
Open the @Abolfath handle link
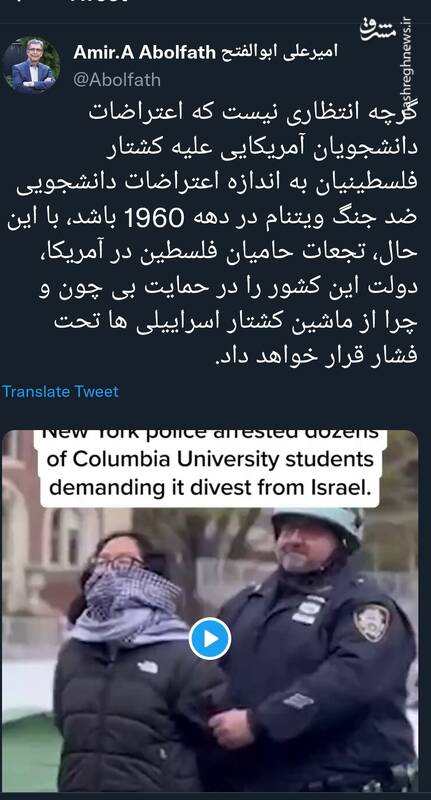(117, 80)
